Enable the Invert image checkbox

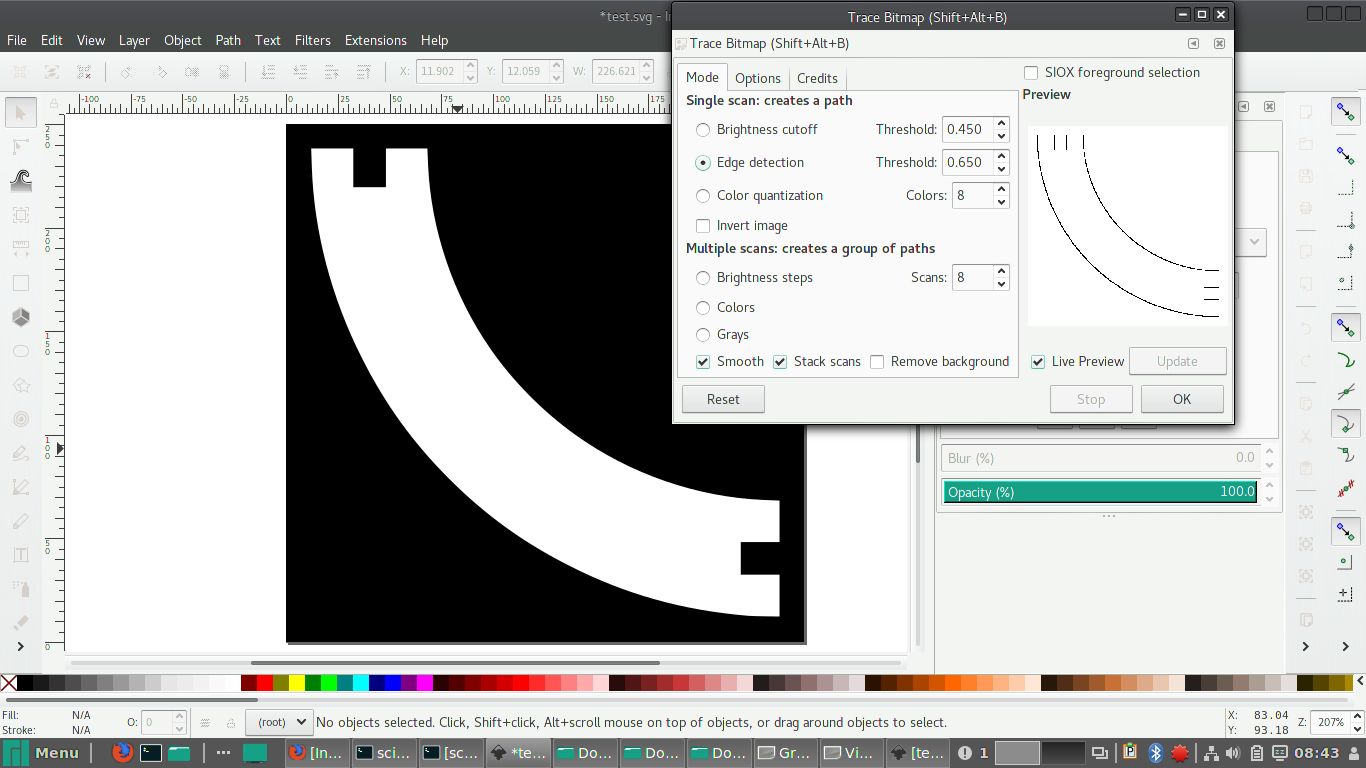click(x=703, y=226)
